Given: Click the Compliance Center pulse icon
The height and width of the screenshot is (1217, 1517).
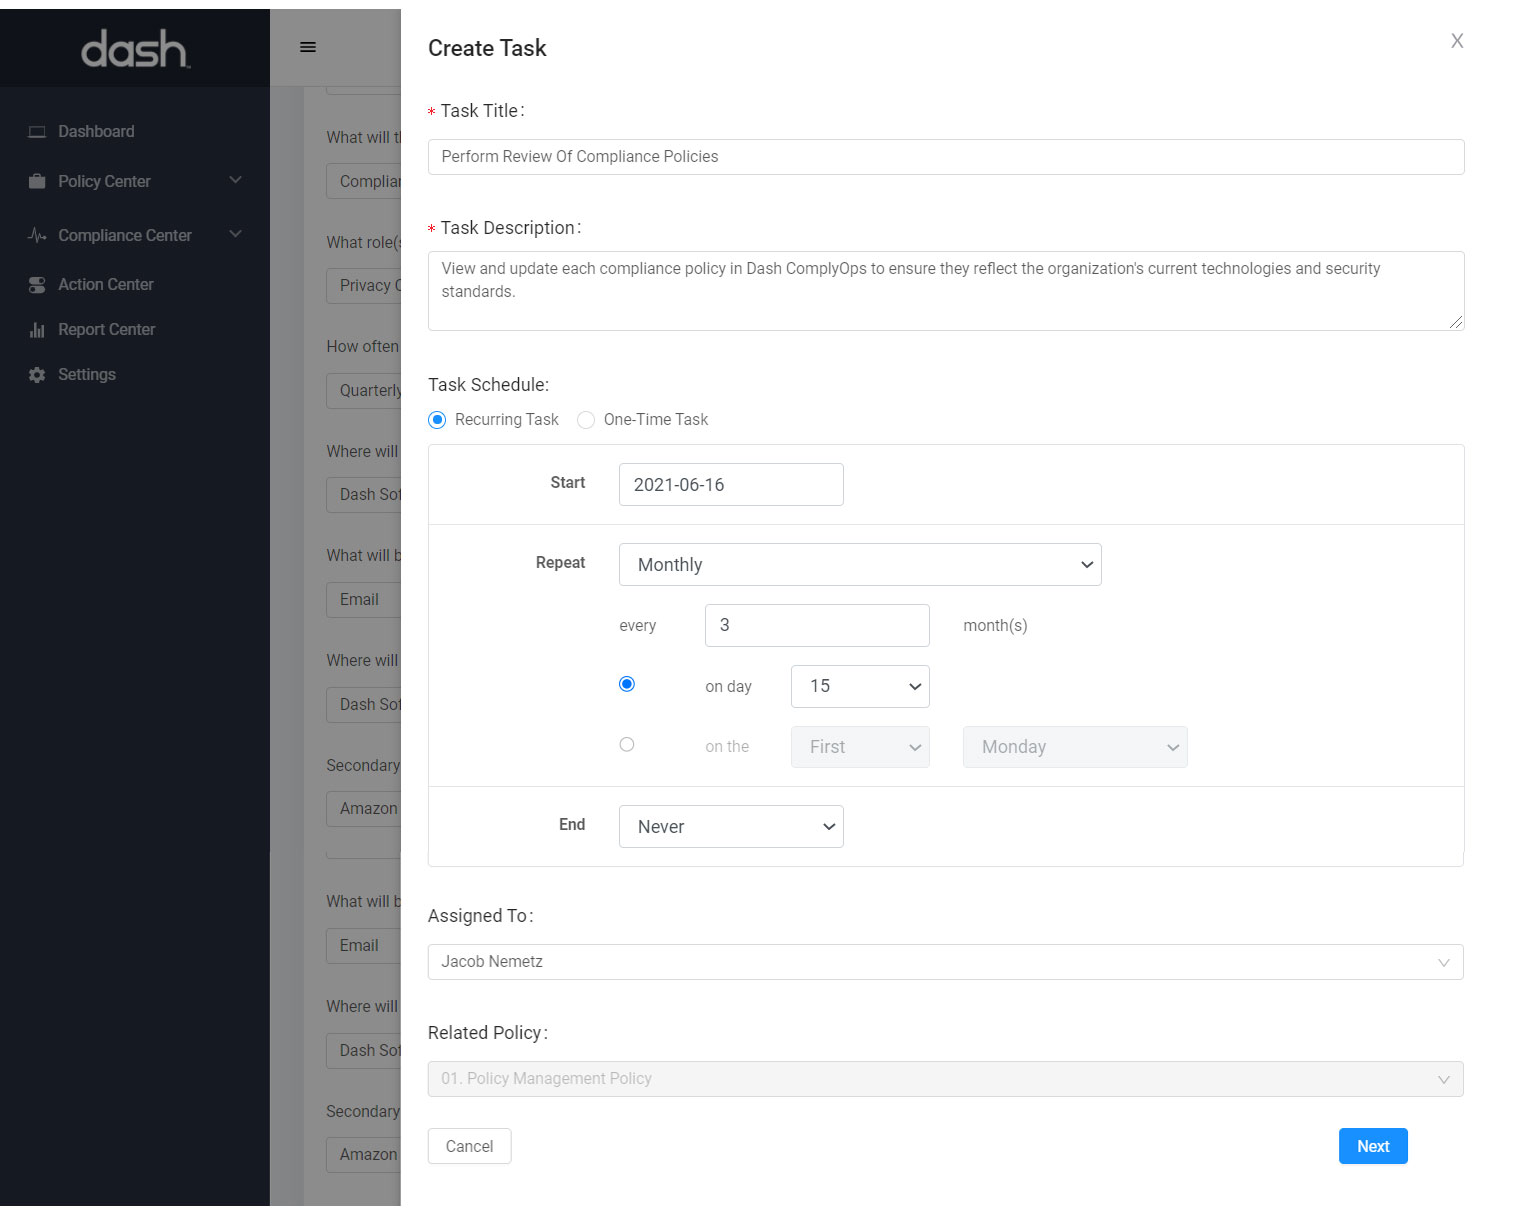Looking at the screenshot, I should tap(37, 236).
